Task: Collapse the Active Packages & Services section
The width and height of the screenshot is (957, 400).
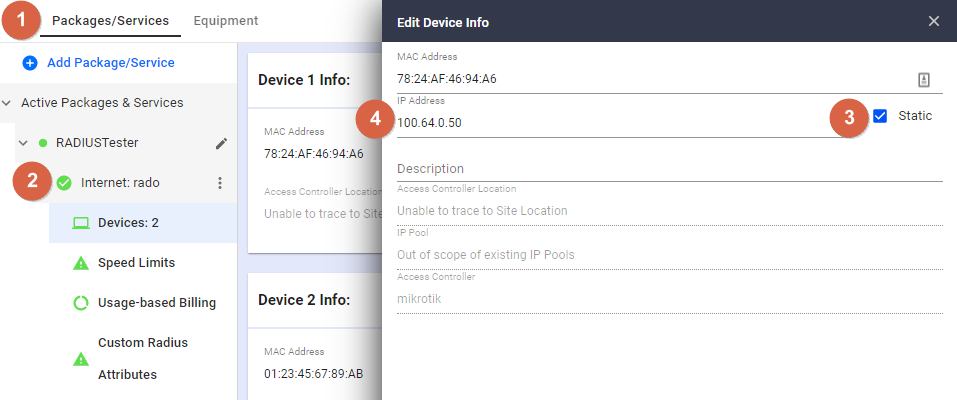Action: coord(6,103)
